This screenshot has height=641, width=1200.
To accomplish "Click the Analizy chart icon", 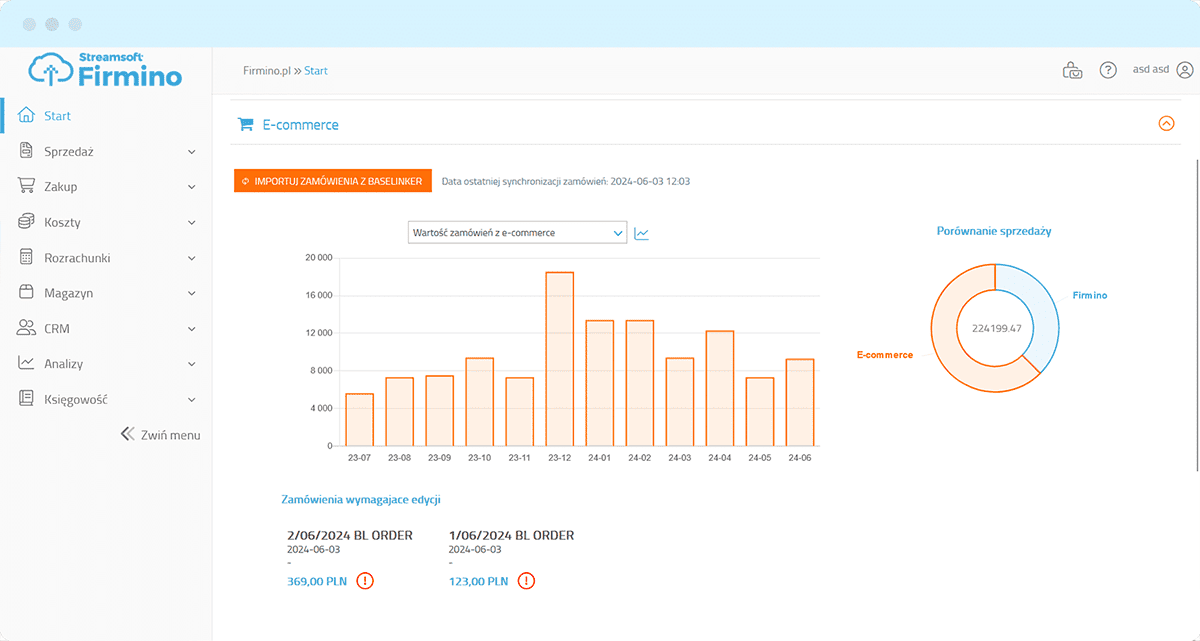I will coord(27,364).
